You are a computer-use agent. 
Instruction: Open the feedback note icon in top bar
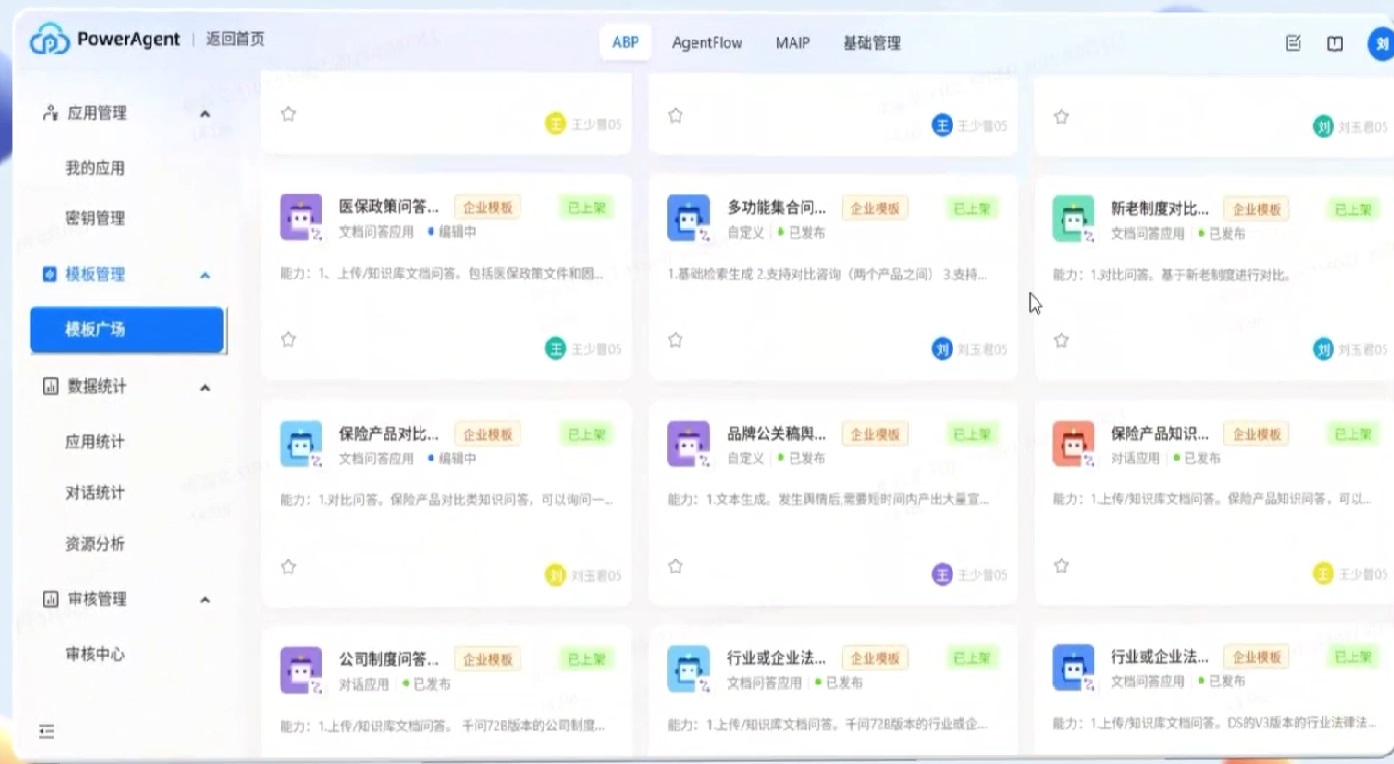tap(1292, 43)
